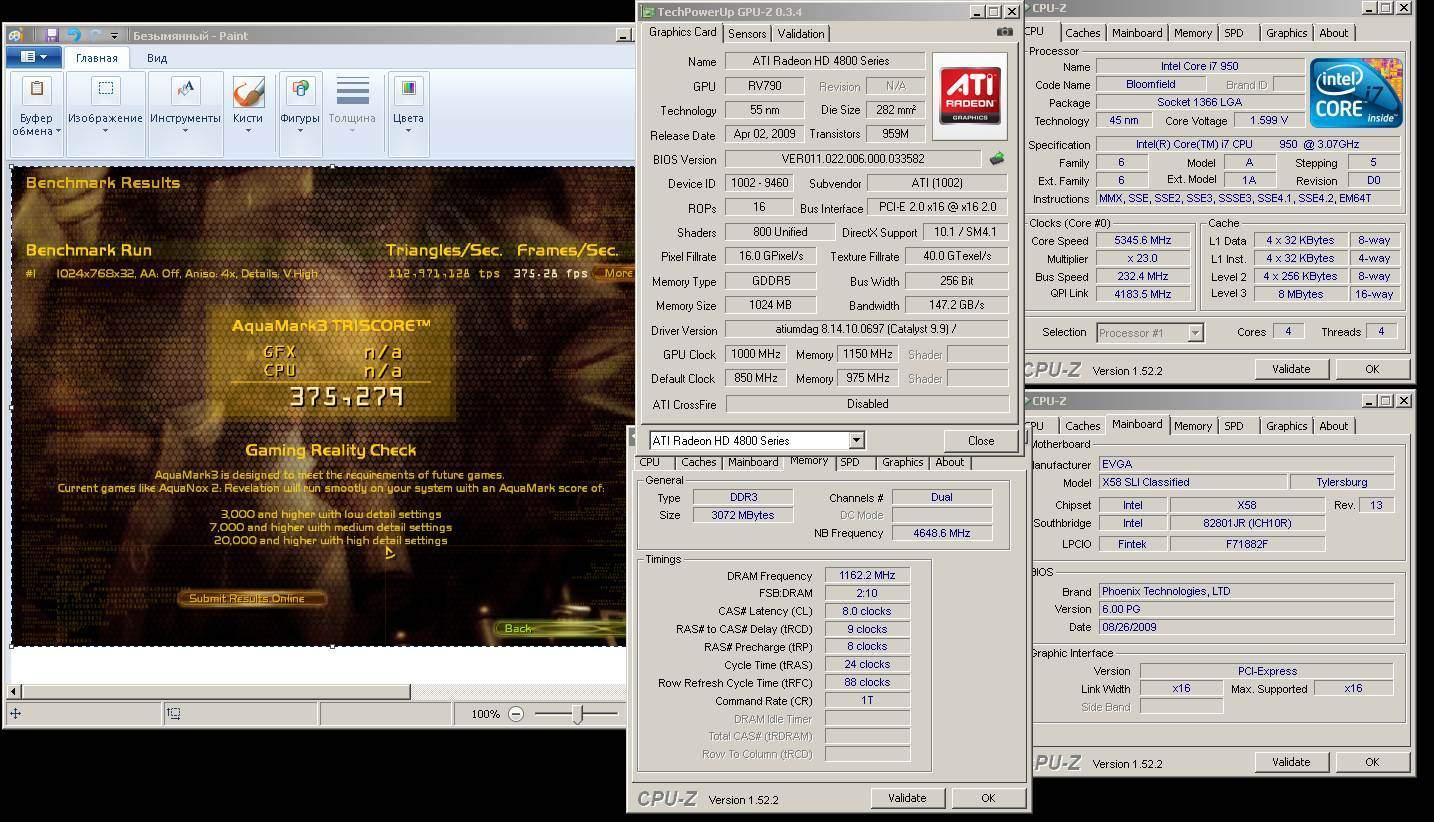Click Validate in the memory CPU-Z window
This screenshot has height=822, width=1434.
point(907,798)
